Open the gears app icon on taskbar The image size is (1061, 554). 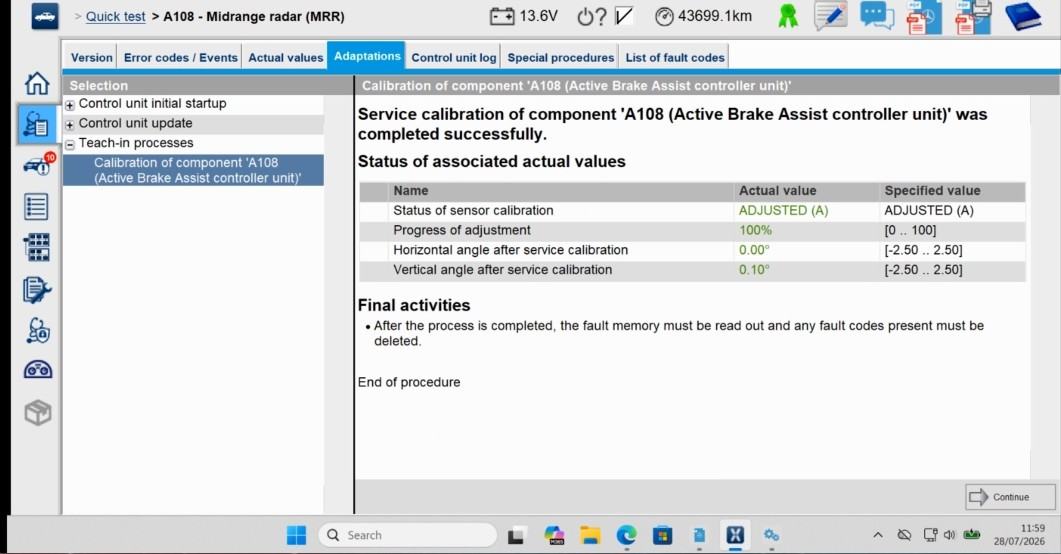coord(771,535)
